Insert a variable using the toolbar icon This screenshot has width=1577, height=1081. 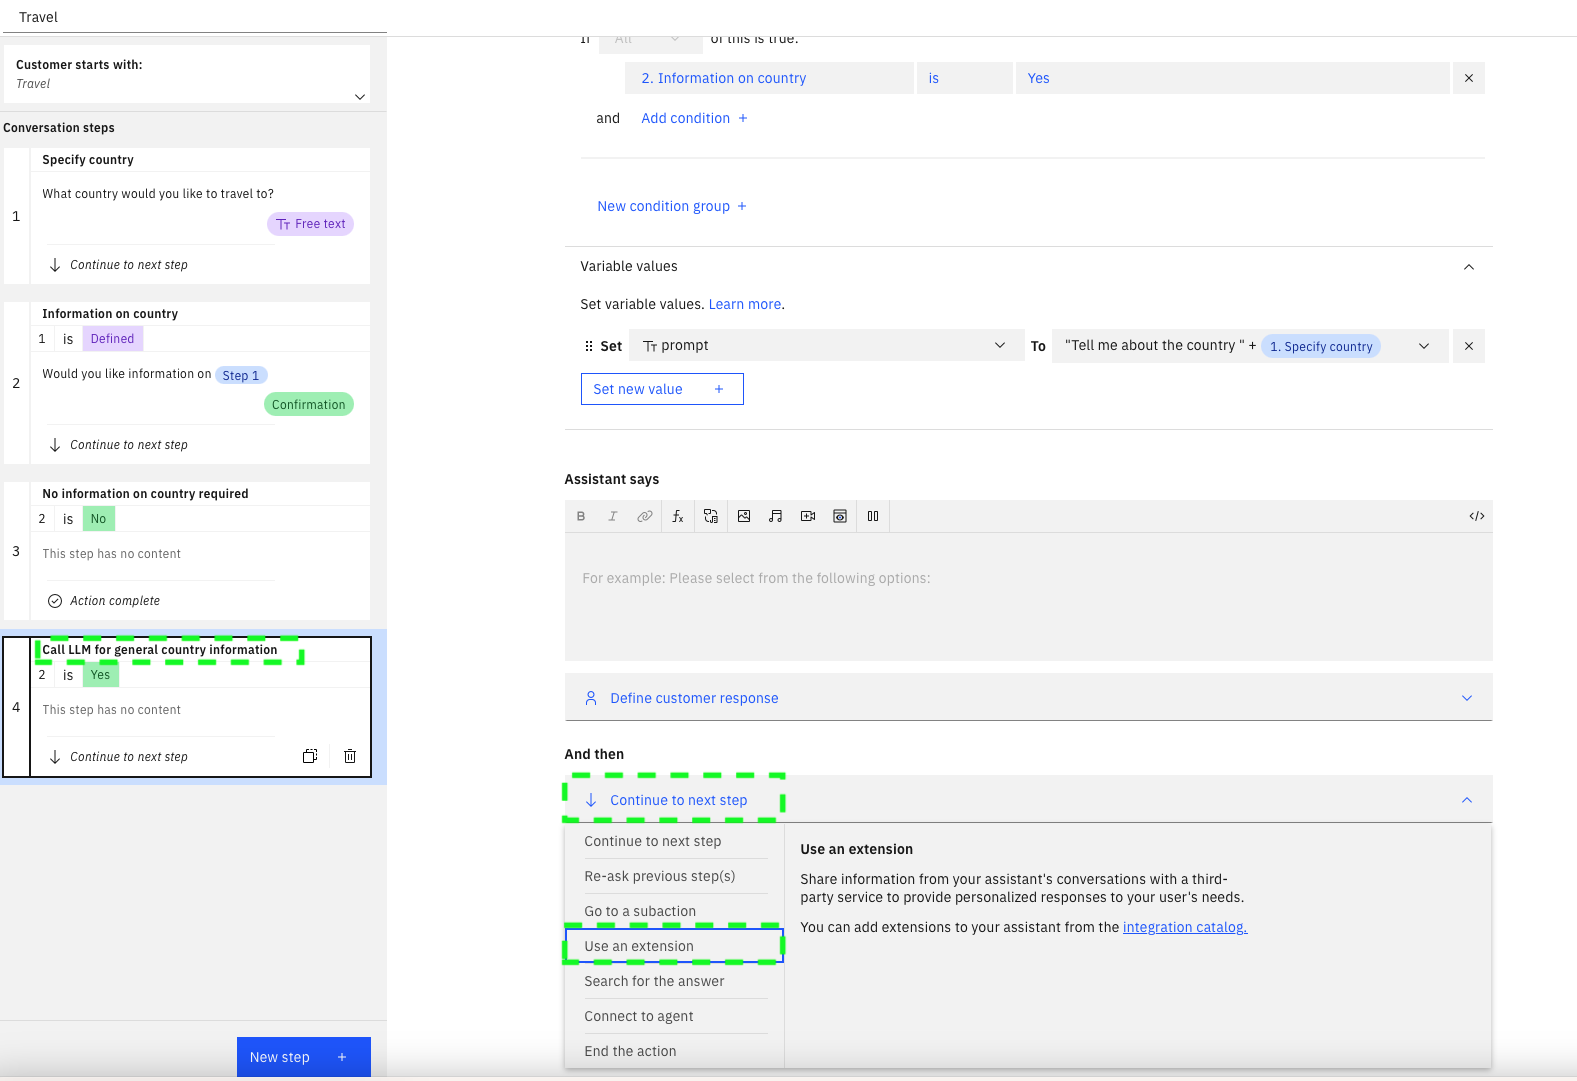pyautogui.click(x=711, y=516)
